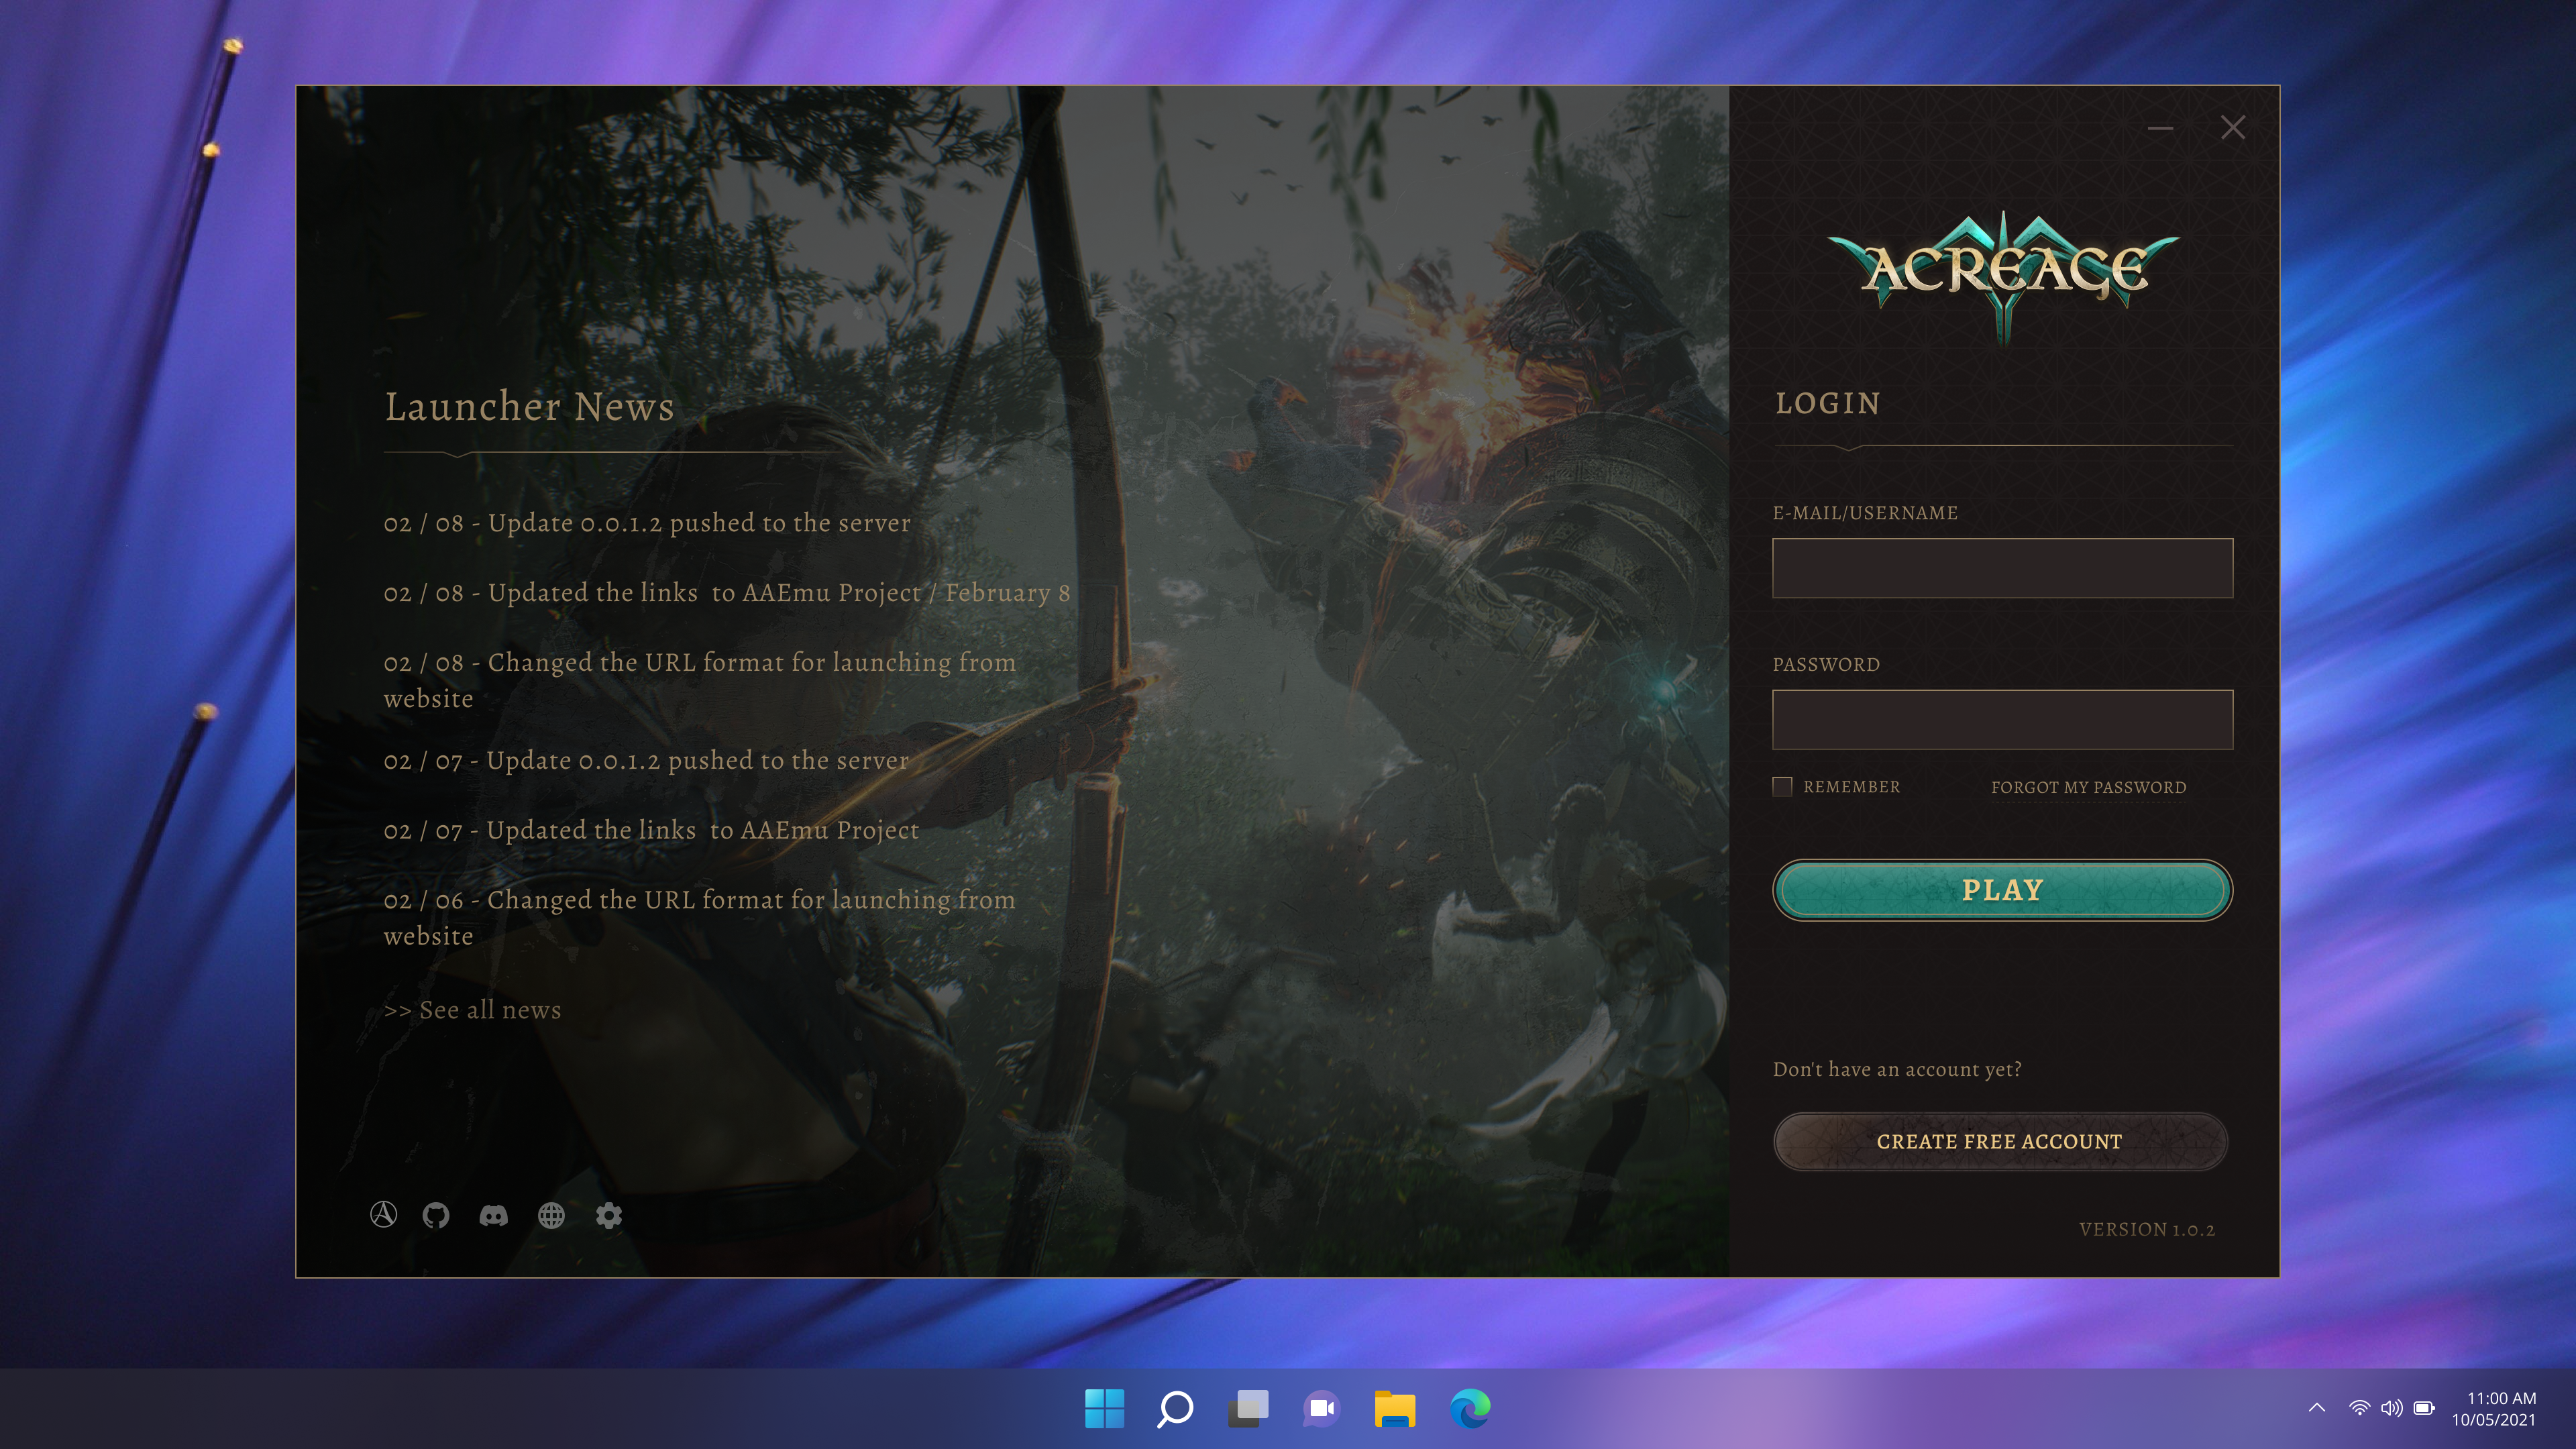
Task: Open 02/08 Changed the URL format news
Action: pyautogui.click(x=700, y=680)
